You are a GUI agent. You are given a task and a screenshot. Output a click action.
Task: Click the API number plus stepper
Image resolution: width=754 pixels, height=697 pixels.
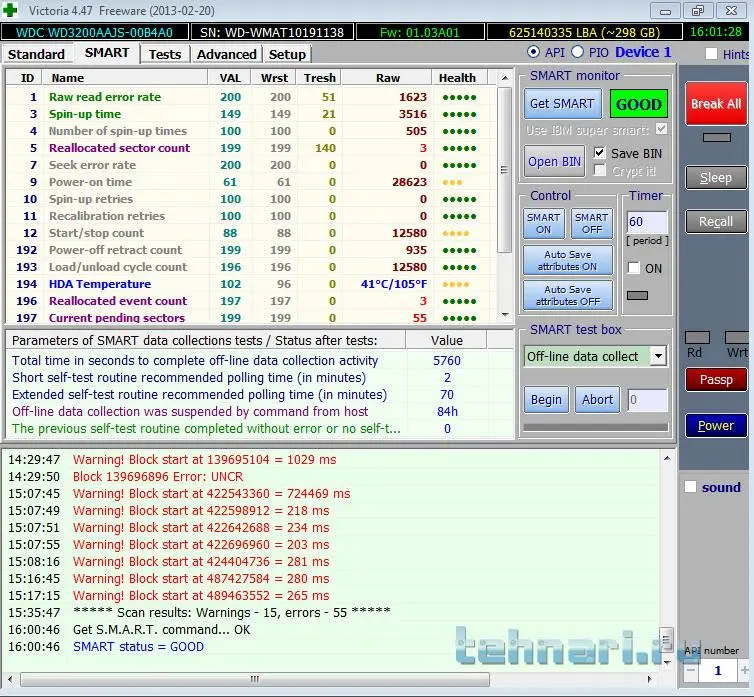point(744,670)
